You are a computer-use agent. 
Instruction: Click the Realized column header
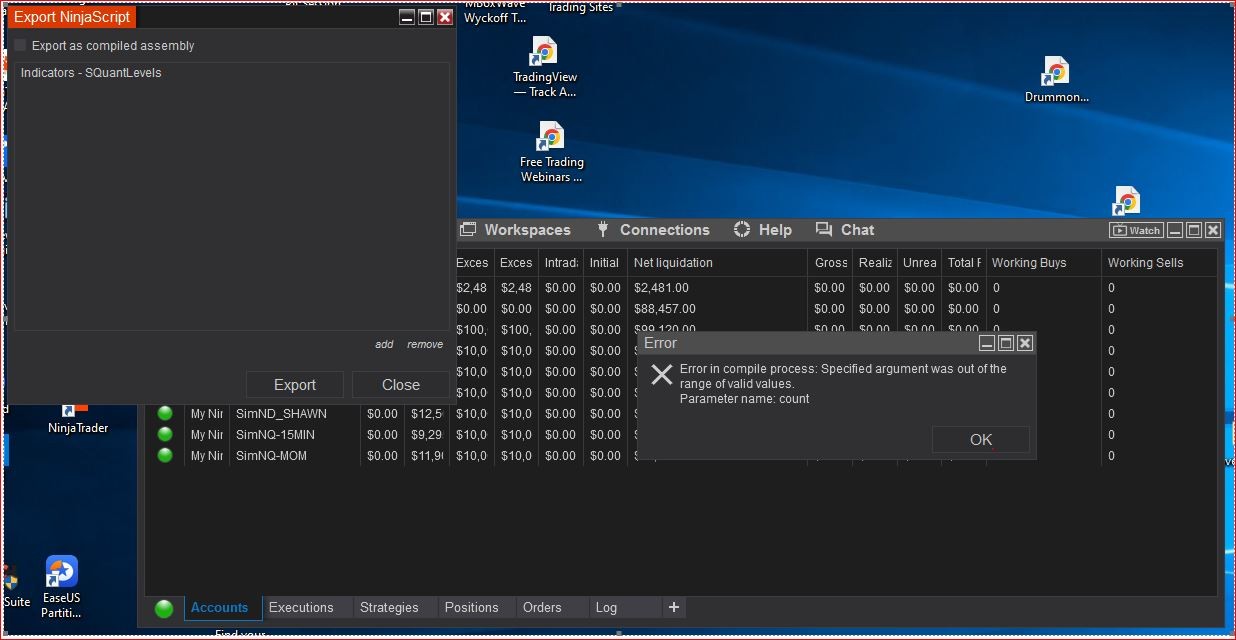tap(875, 263)
